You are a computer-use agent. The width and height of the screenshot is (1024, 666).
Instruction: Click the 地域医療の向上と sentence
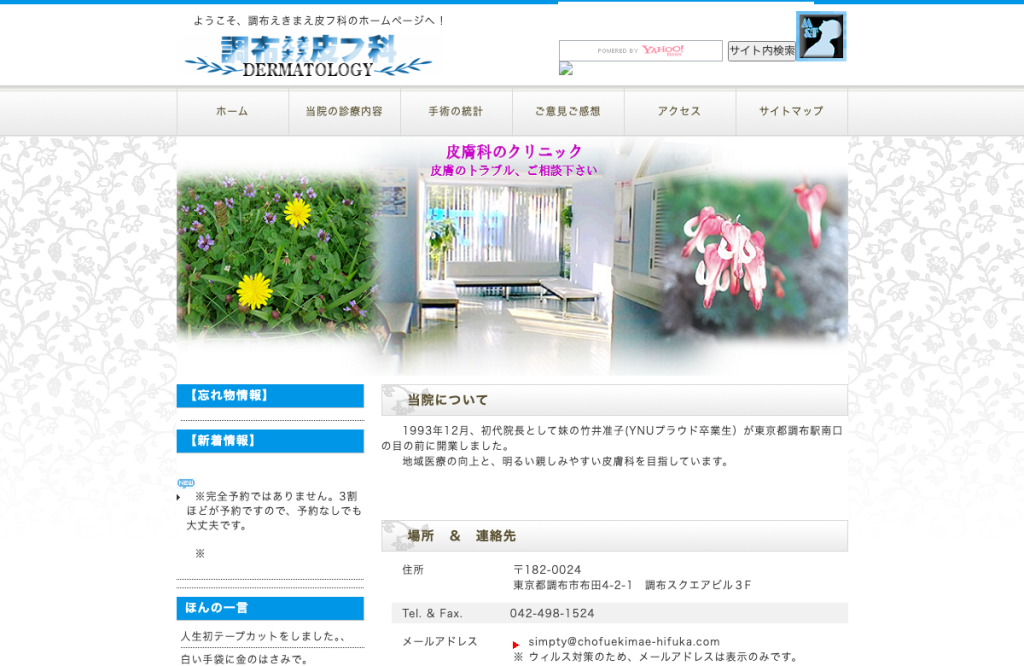click(566, 462)
